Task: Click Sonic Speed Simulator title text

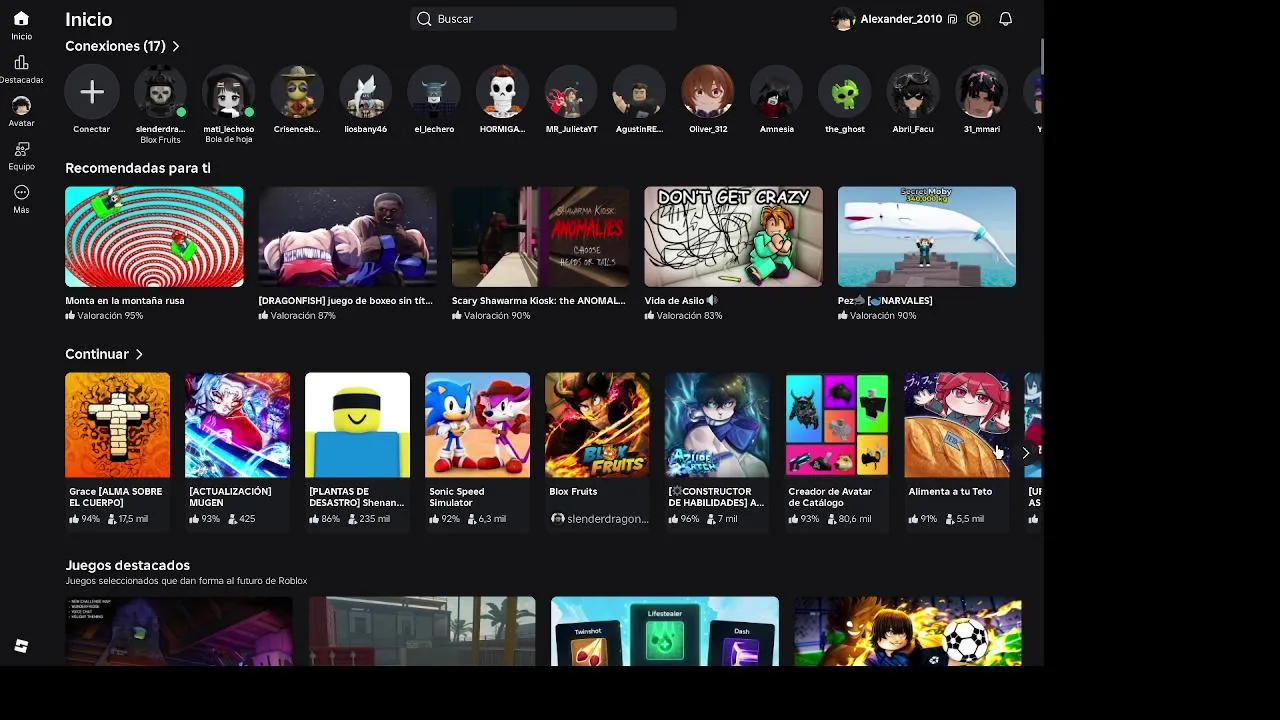Action: [x=457, y=497]
